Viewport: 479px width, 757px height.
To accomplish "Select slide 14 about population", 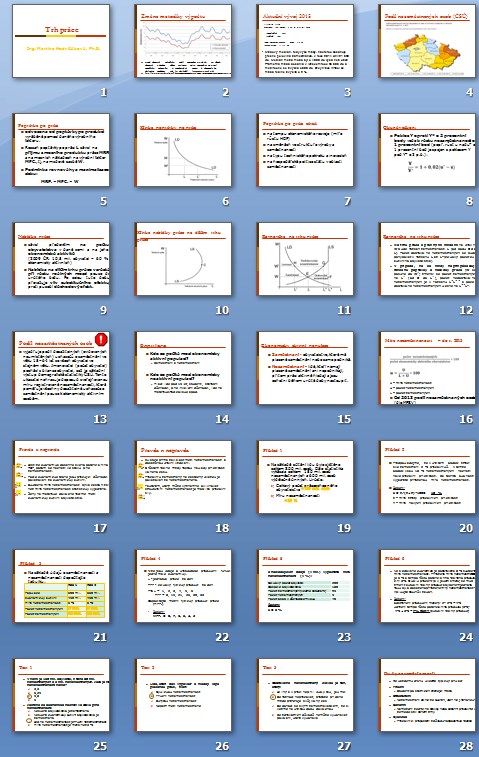I will click(x=183, y=368).
